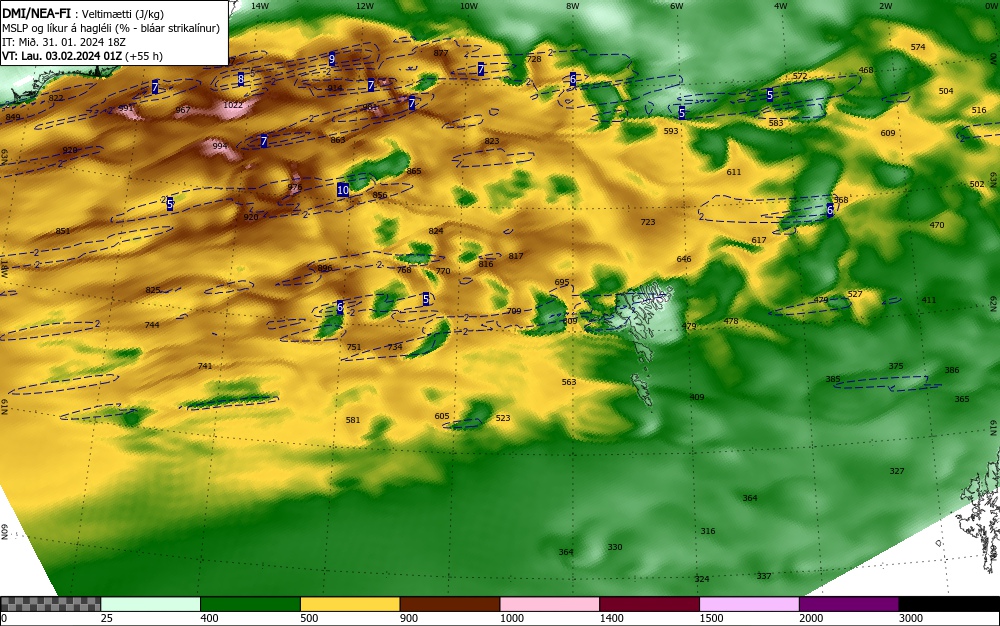1000x626 pixels.
Task: Click the hail probability label 9
Action: 332,59
